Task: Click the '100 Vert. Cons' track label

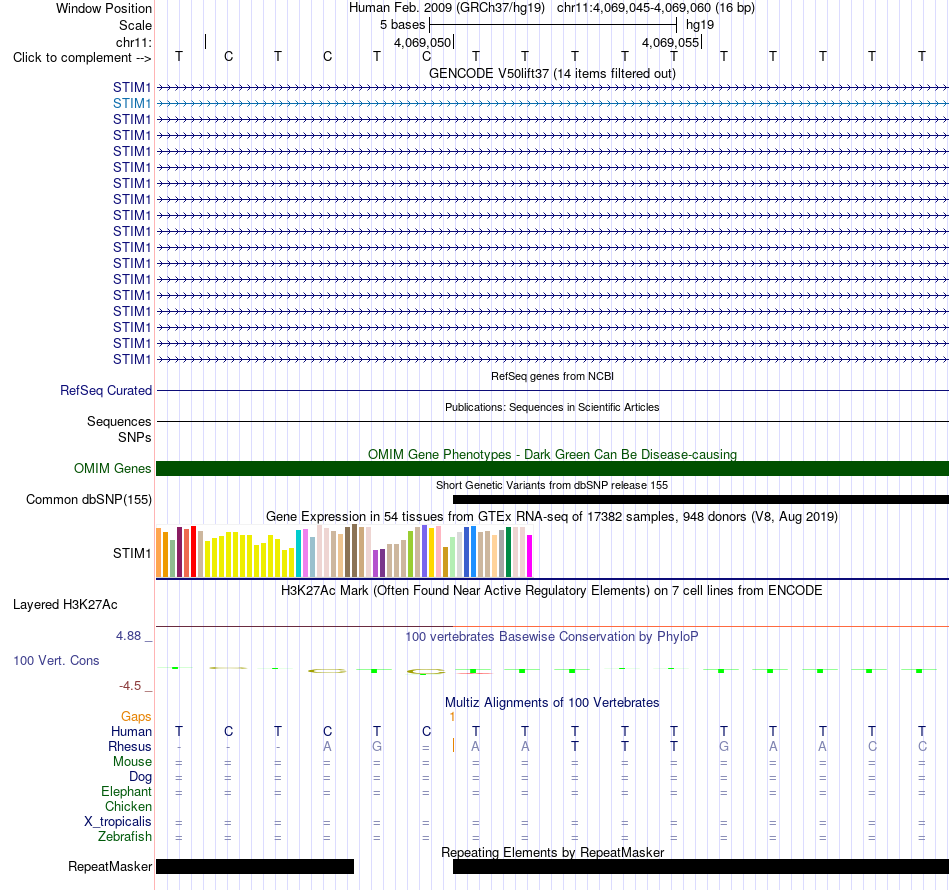Action: click(56, 661)
